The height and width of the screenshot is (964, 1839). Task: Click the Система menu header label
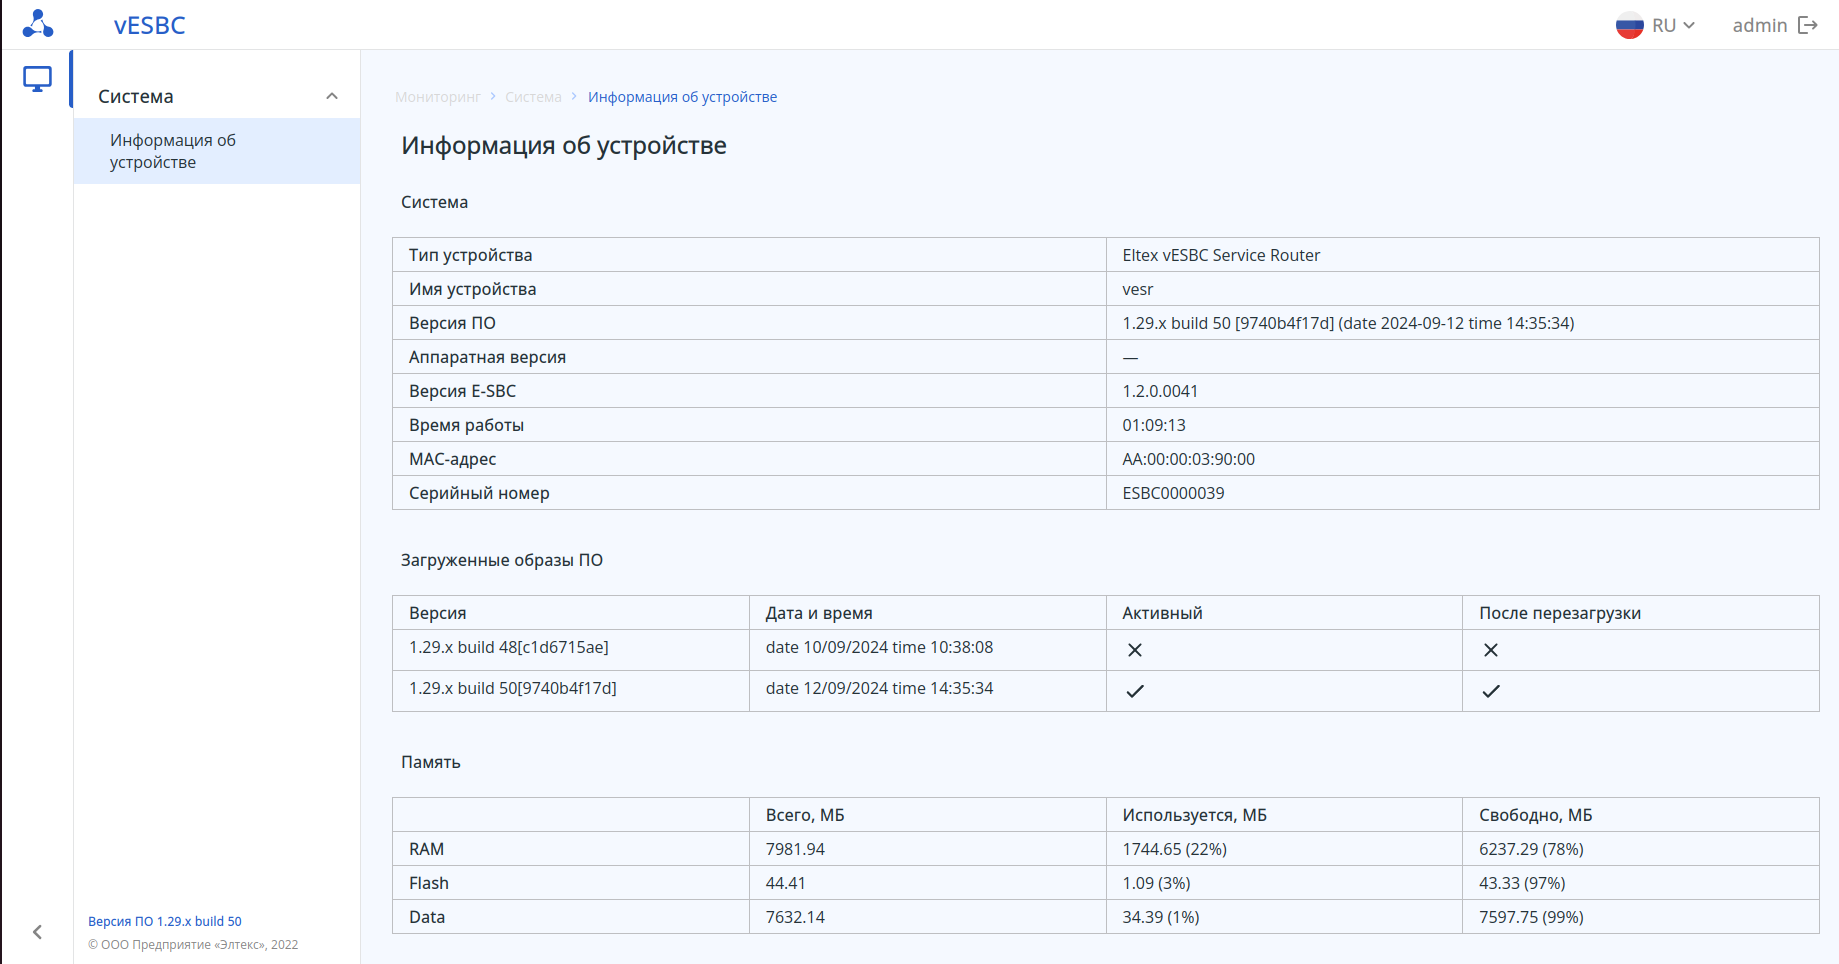[x=136, y=97]
